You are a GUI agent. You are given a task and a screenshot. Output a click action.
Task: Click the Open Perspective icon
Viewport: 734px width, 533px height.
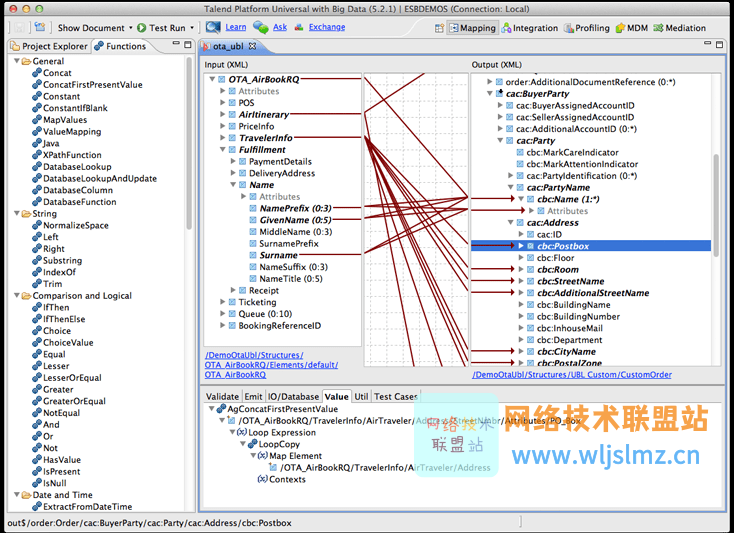(x=439, y=28)
